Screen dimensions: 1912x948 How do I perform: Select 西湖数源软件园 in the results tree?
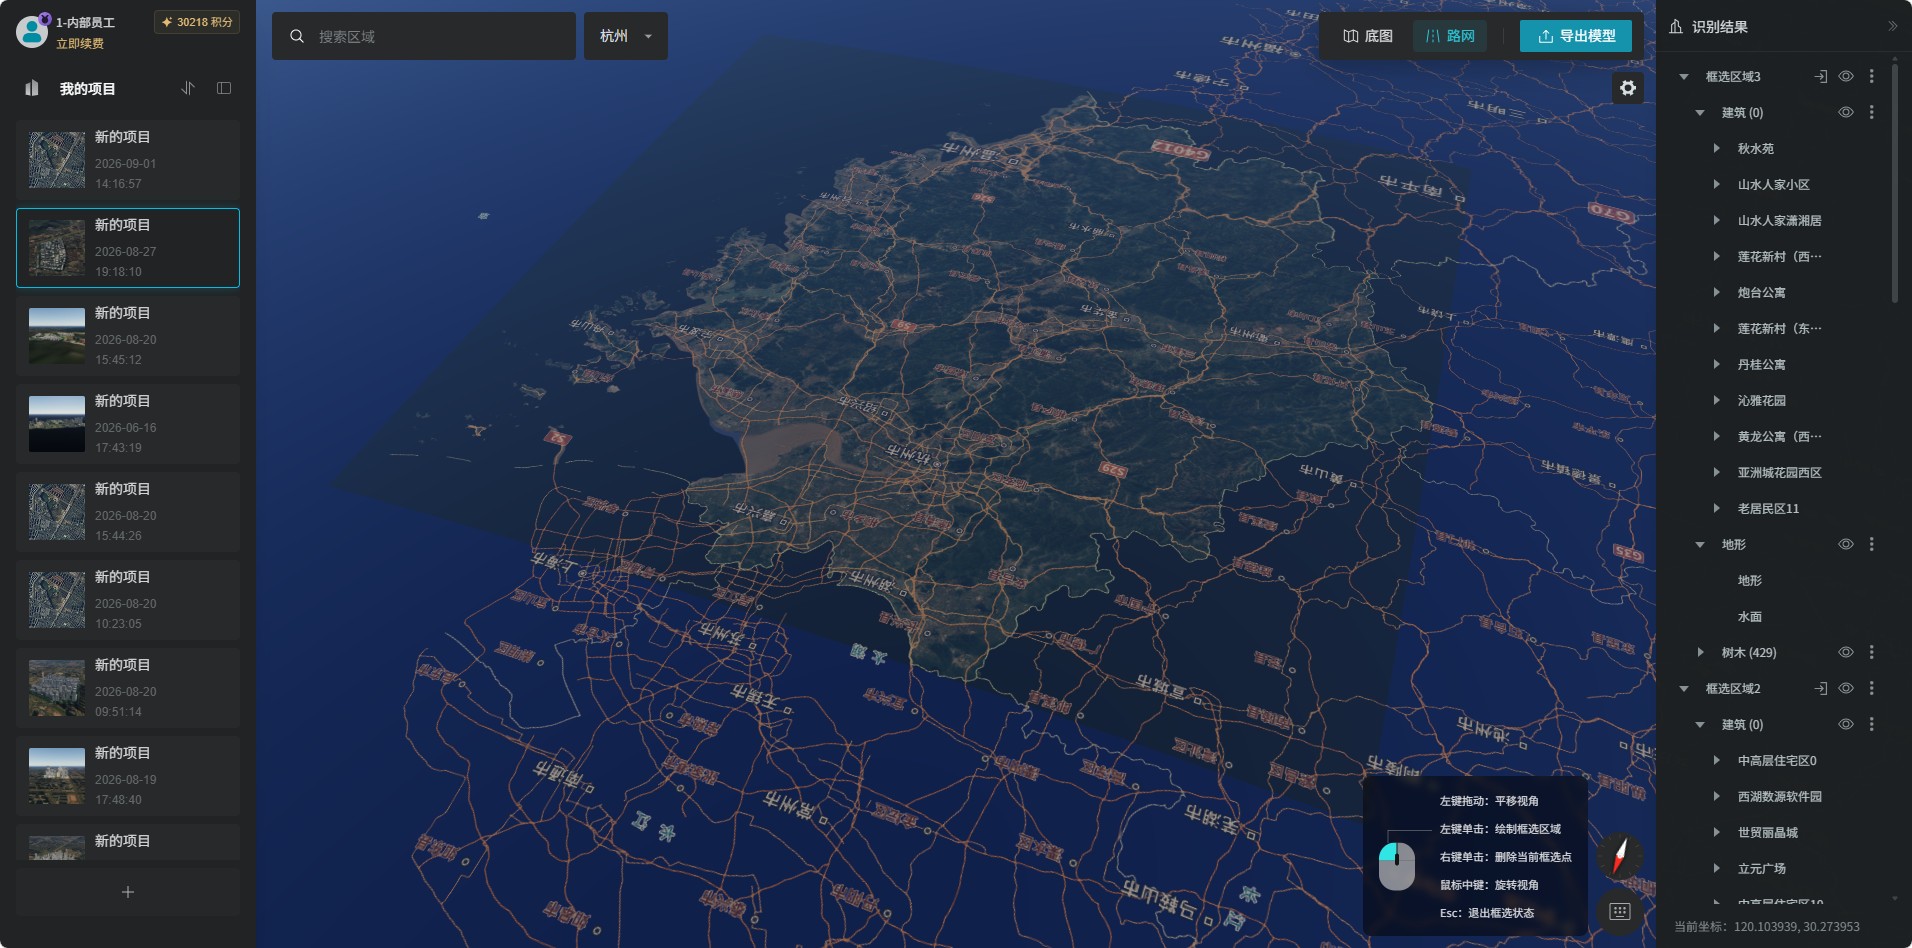tap(1779, 796)
